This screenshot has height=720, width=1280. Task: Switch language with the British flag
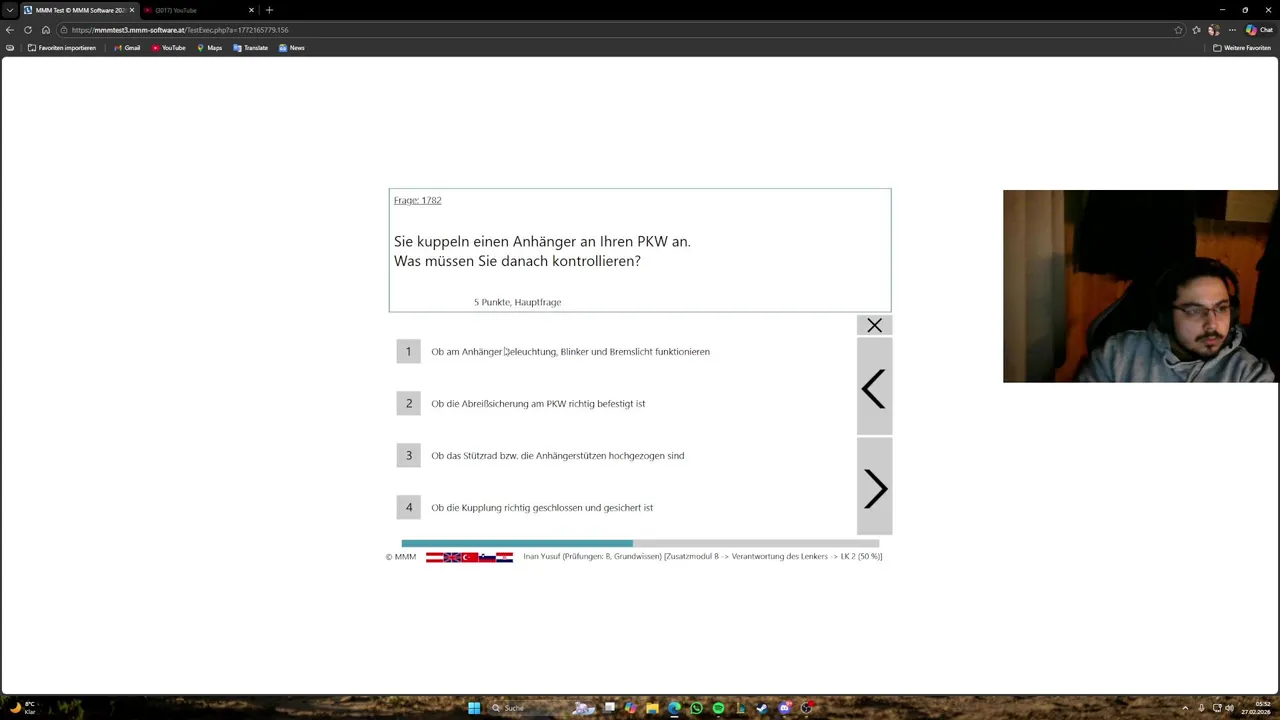tap(452, 557)
